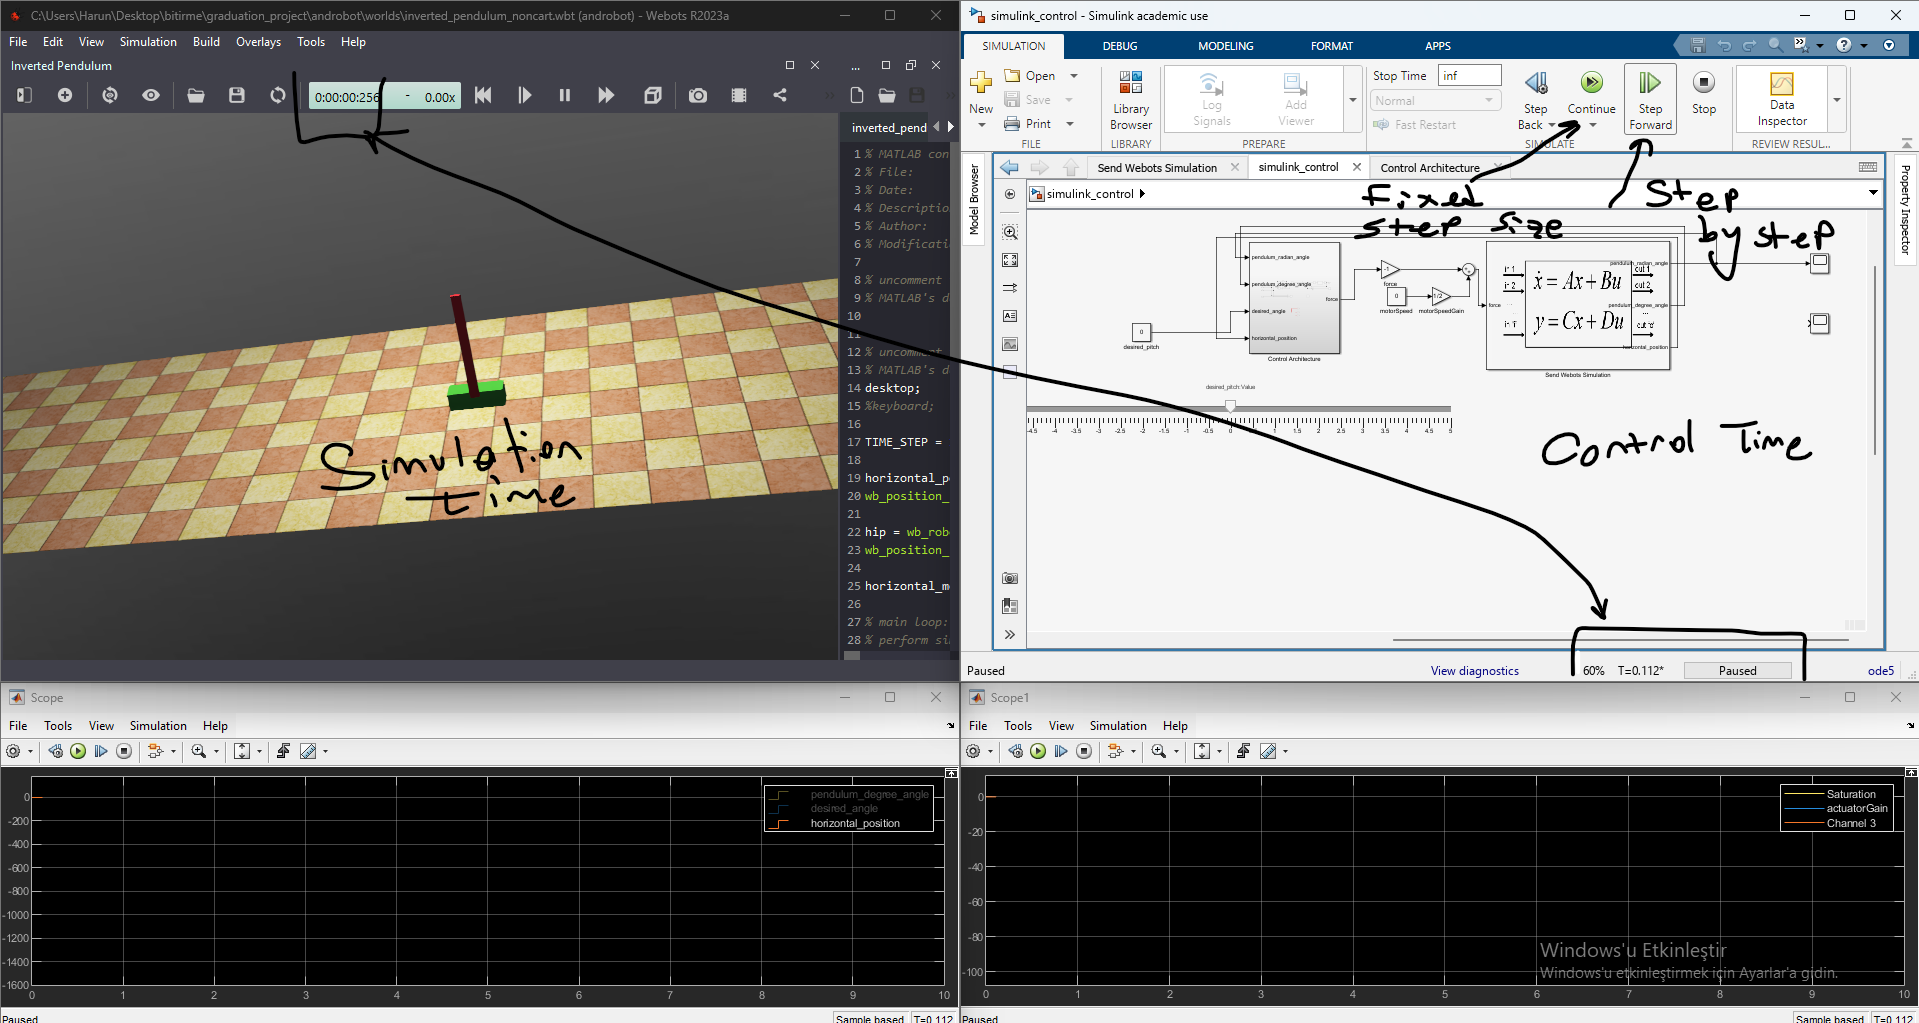Expand the Review Results gallery arrow
This screenshot has width=1919, height=1023.
click(x=1837, y=100)
